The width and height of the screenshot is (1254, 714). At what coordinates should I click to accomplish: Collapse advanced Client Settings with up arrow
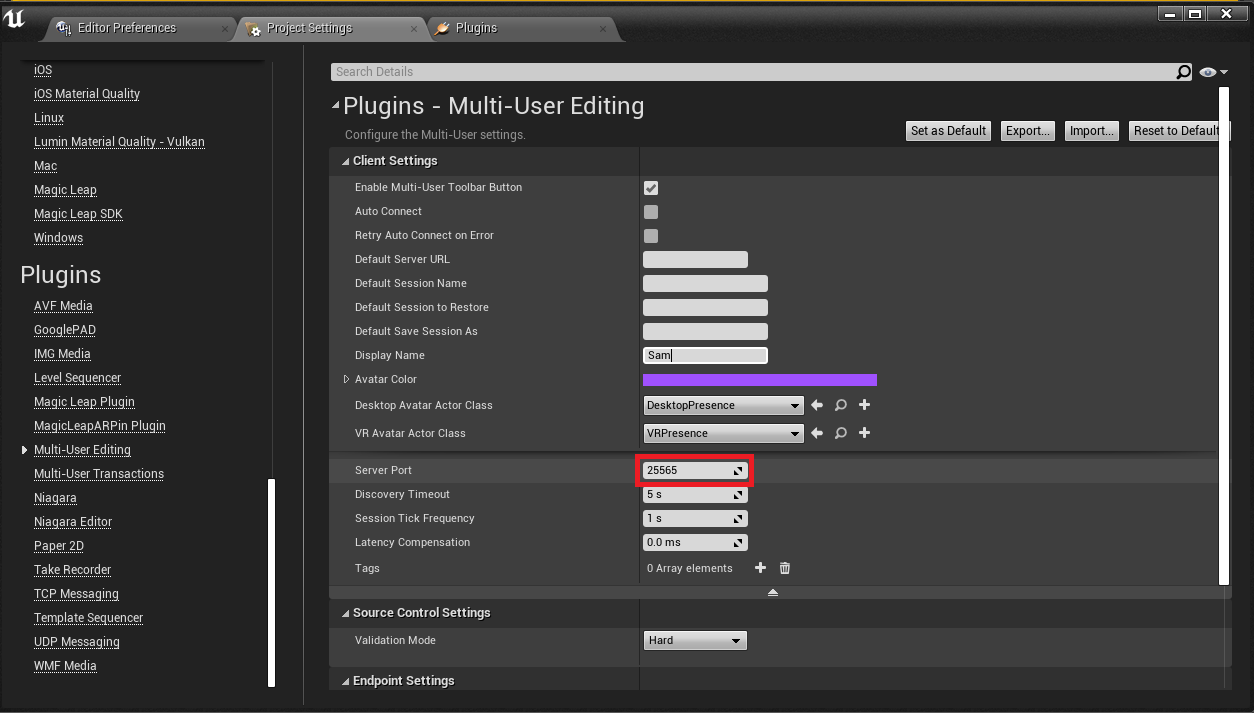click(x=773, y=592)
